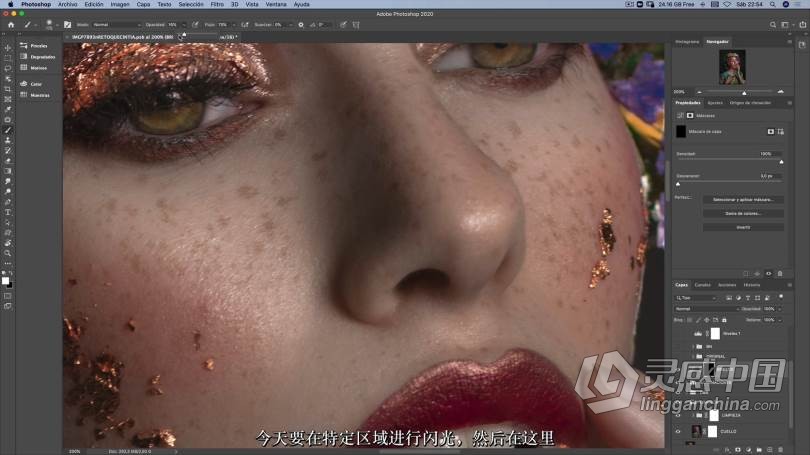This screenshot has height=455, width=810.
Task: Open the brush settings panel icon
Action: click(x=67, y=24)
